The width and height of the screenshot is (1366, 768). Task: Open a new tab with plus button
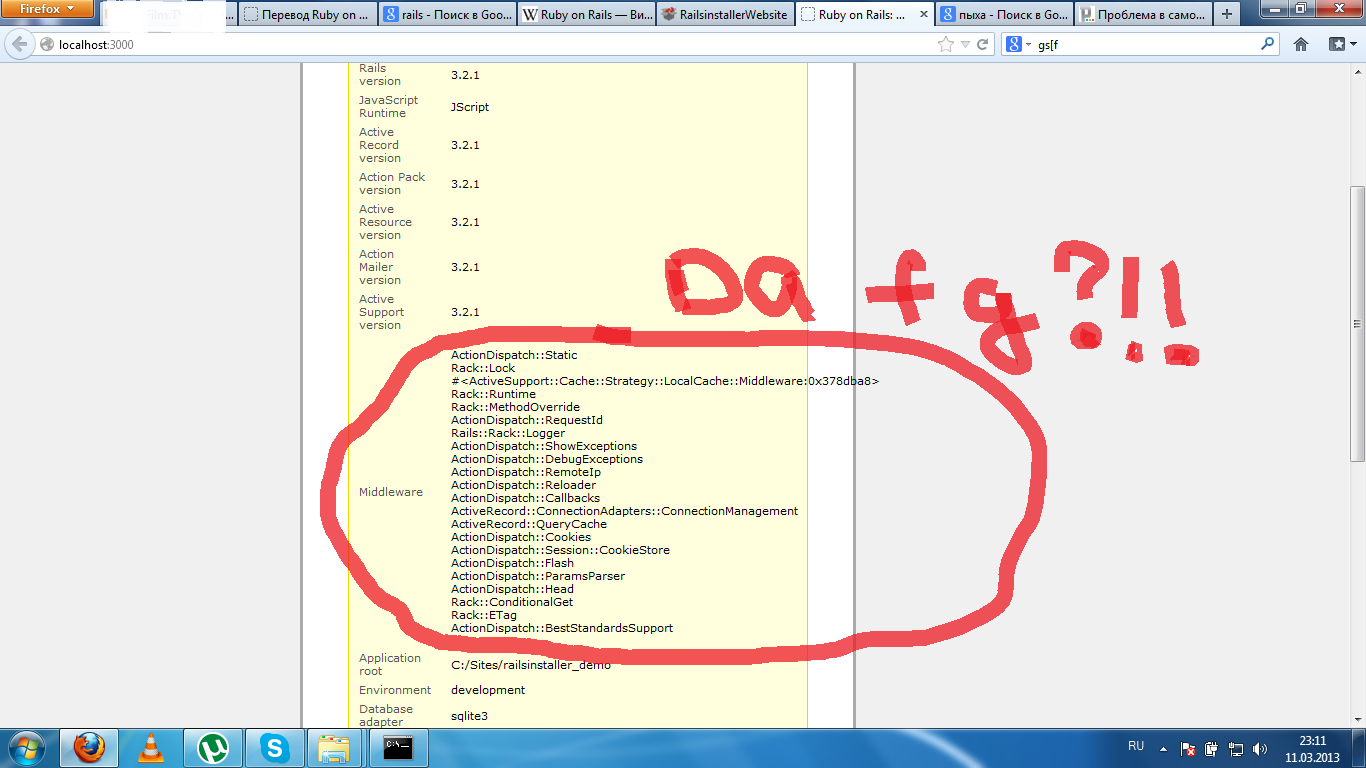(1227, 15)
